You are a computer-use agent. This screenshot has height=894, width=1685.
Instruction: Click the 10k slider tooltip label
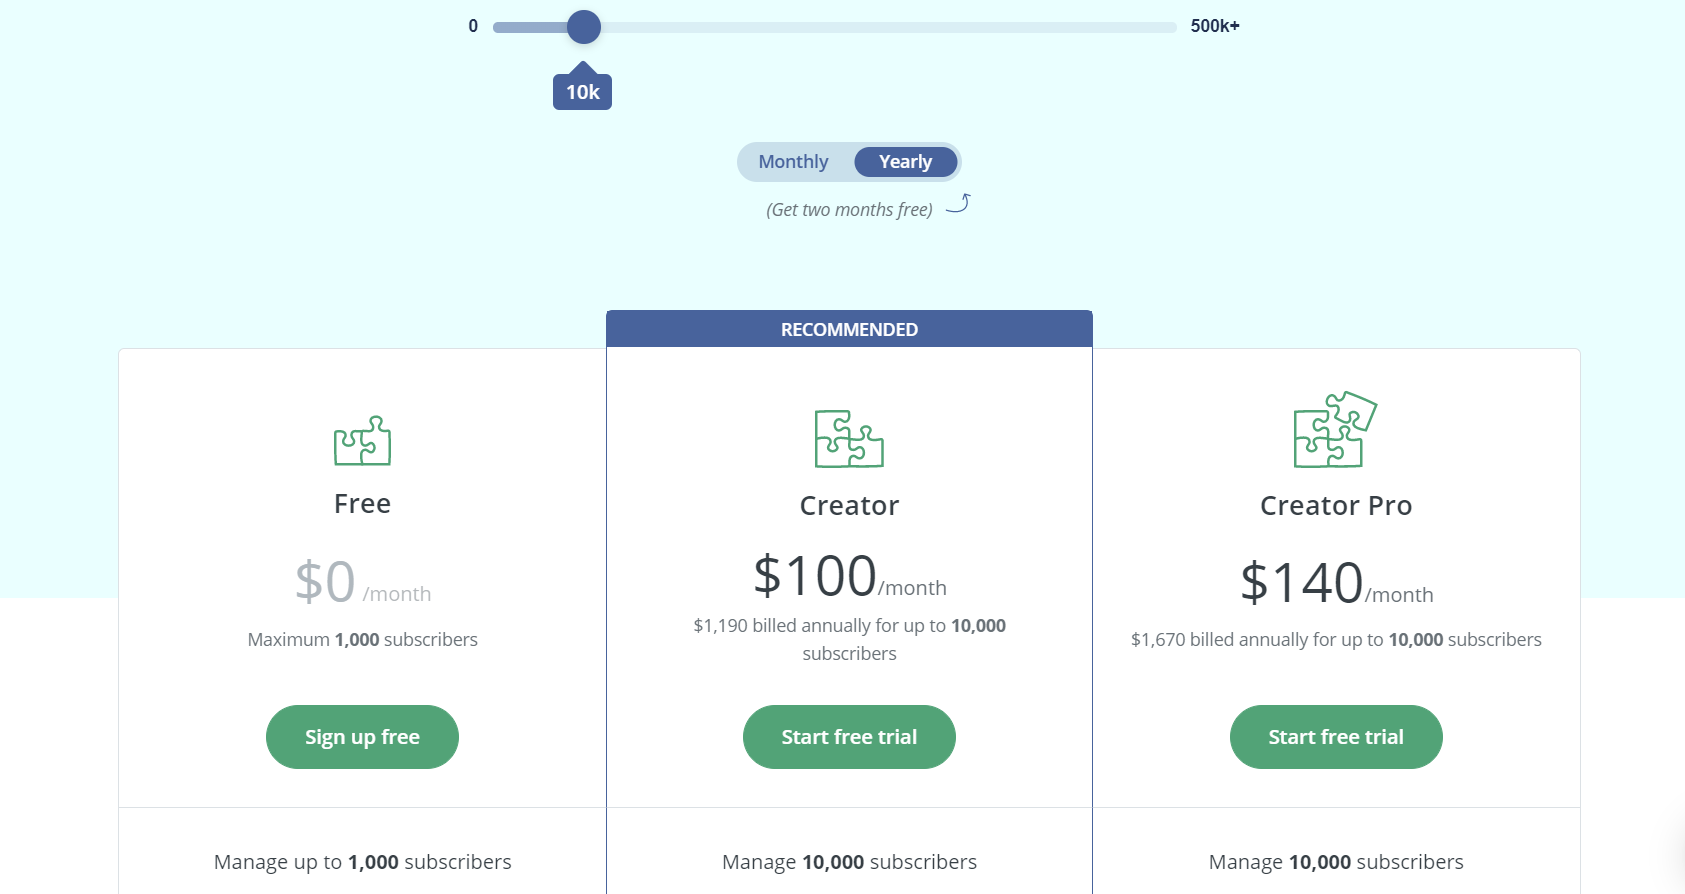(582, 92)
